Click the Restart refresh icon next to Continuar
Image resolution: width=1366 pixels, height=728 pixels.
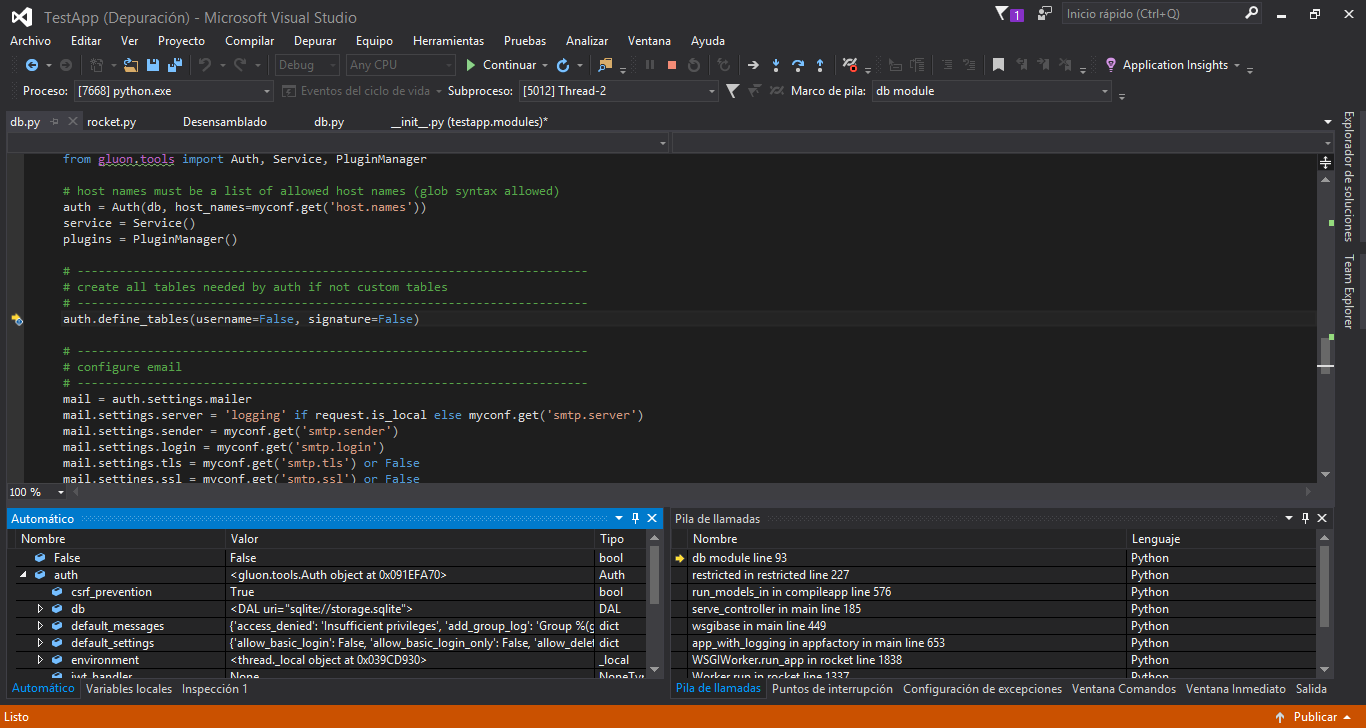click(x=563, y=65)
